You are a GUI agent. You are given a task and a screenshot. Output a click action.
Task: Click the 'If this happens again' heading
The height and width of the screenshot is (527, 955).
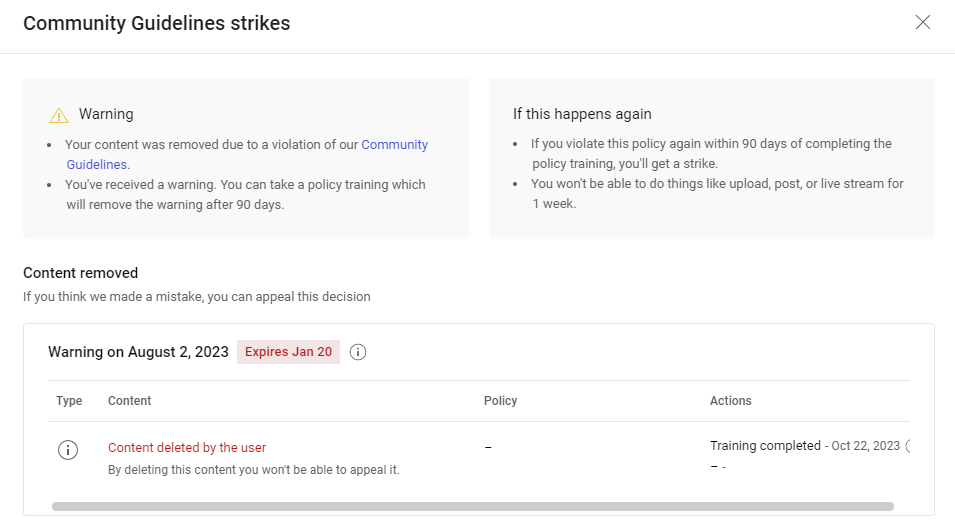pyautogui.click(x=582, y=114)
